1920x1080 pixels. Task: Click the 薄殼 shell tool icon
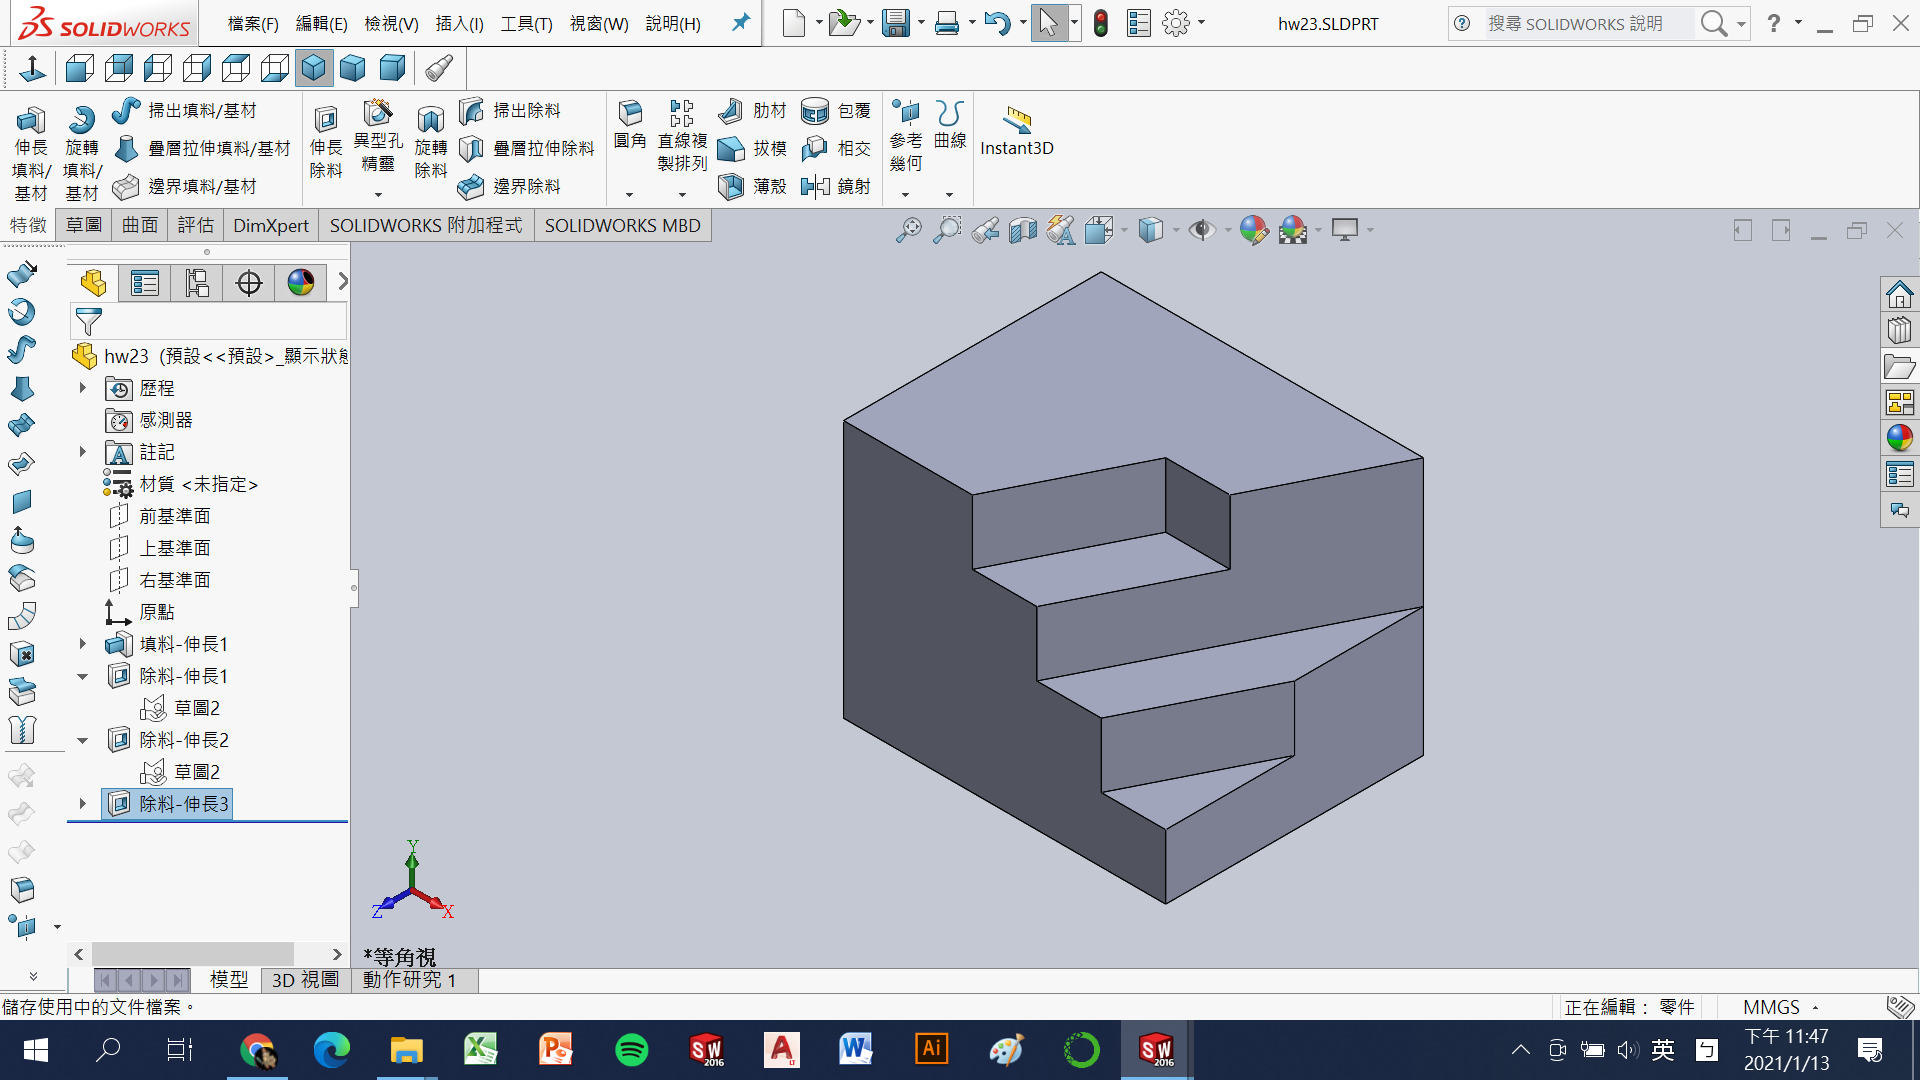[732, 186]
